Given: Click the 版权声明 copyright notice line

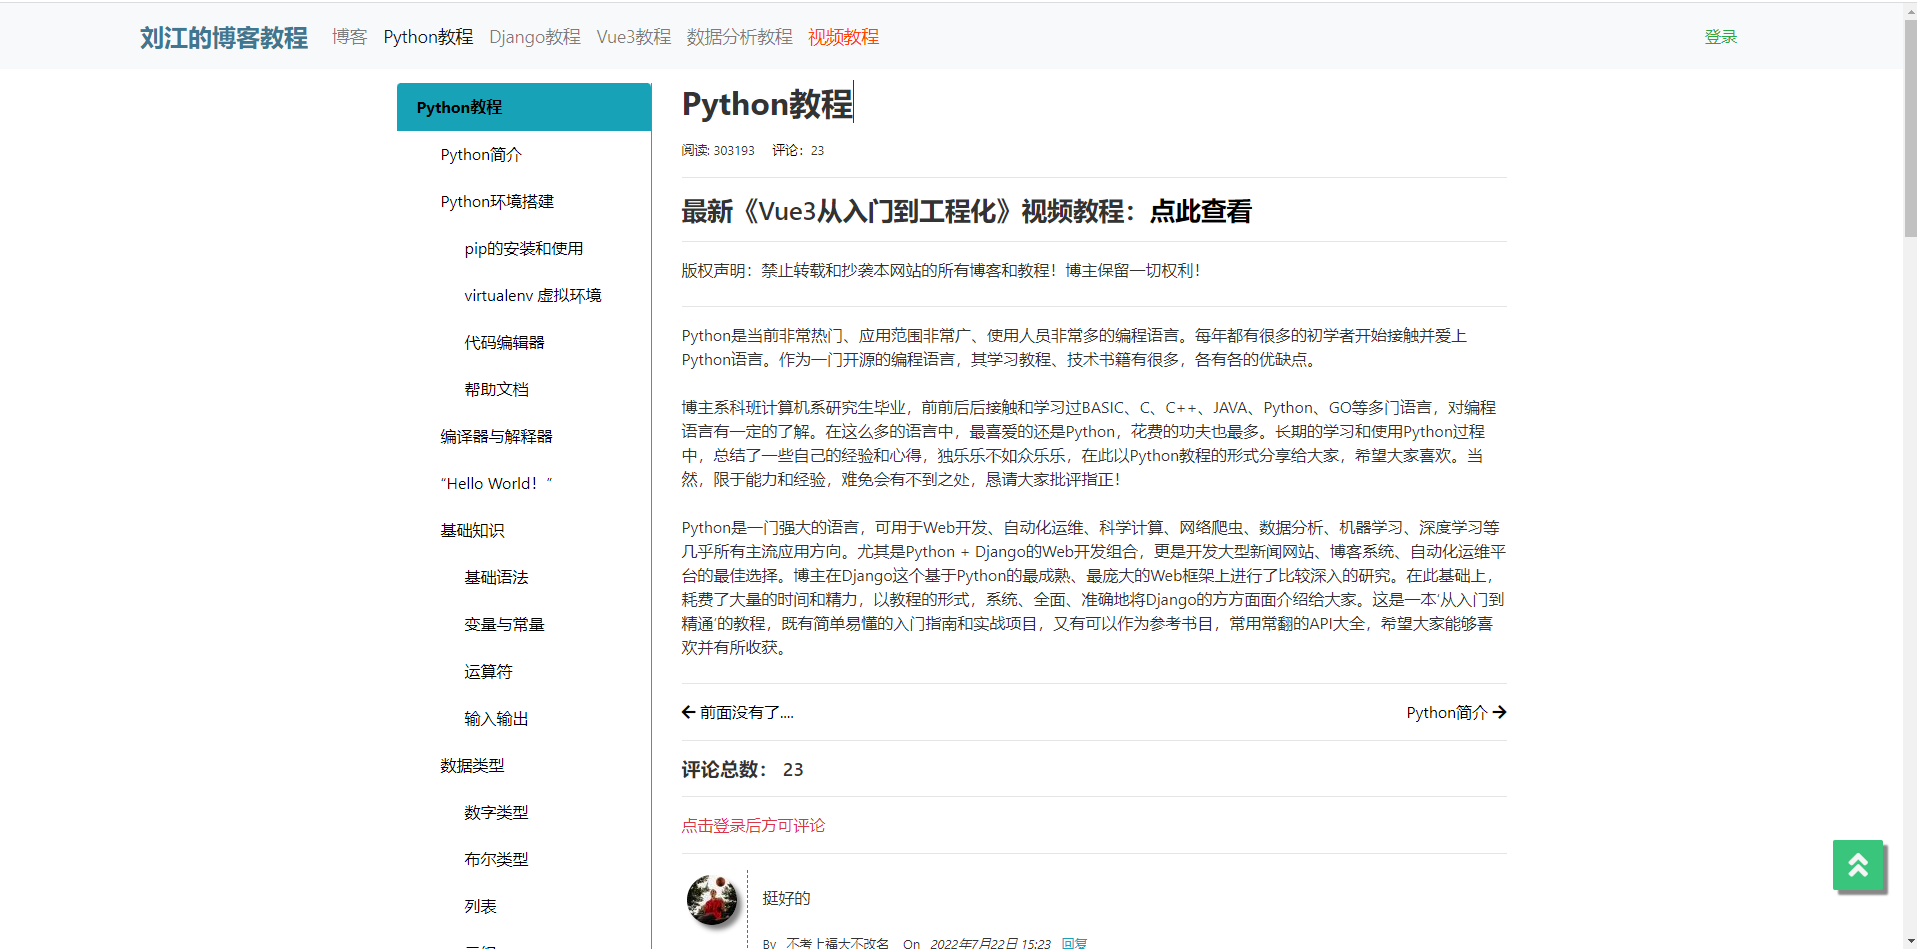Looking at the screenshot, I should (x=940, y=270).
